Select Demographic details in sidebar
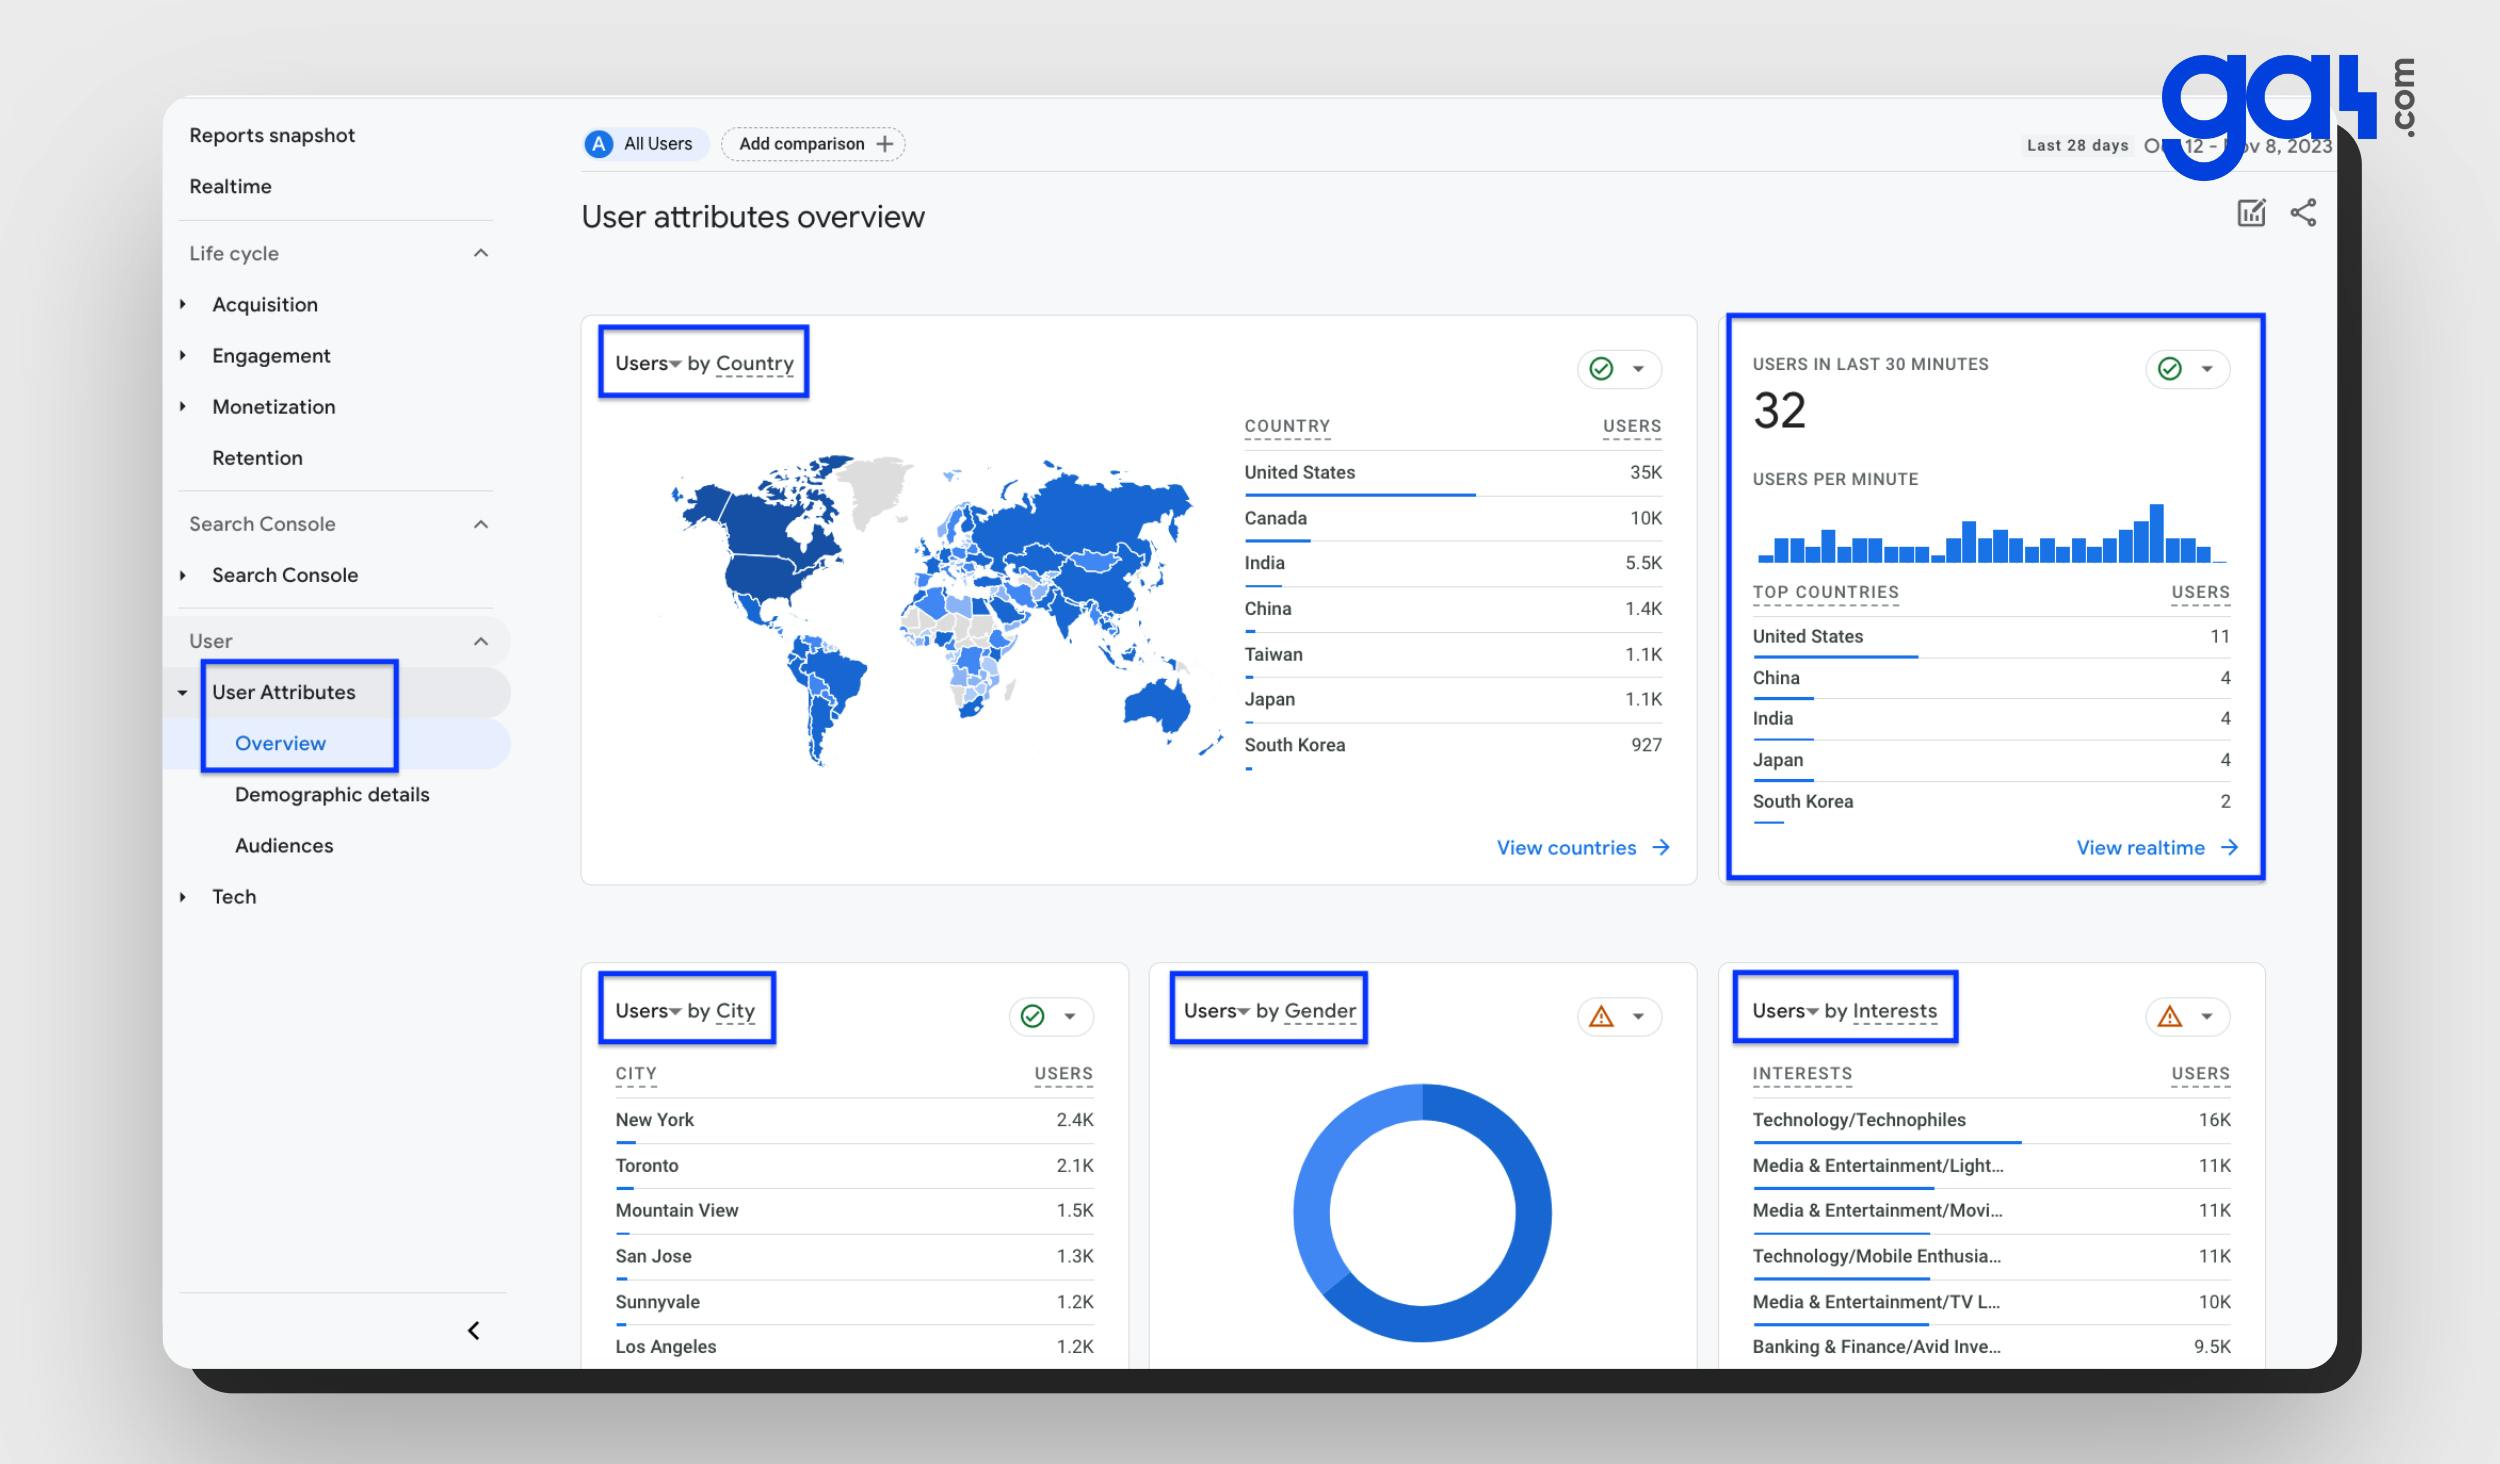2500x1464 pixels. (332, 794)
